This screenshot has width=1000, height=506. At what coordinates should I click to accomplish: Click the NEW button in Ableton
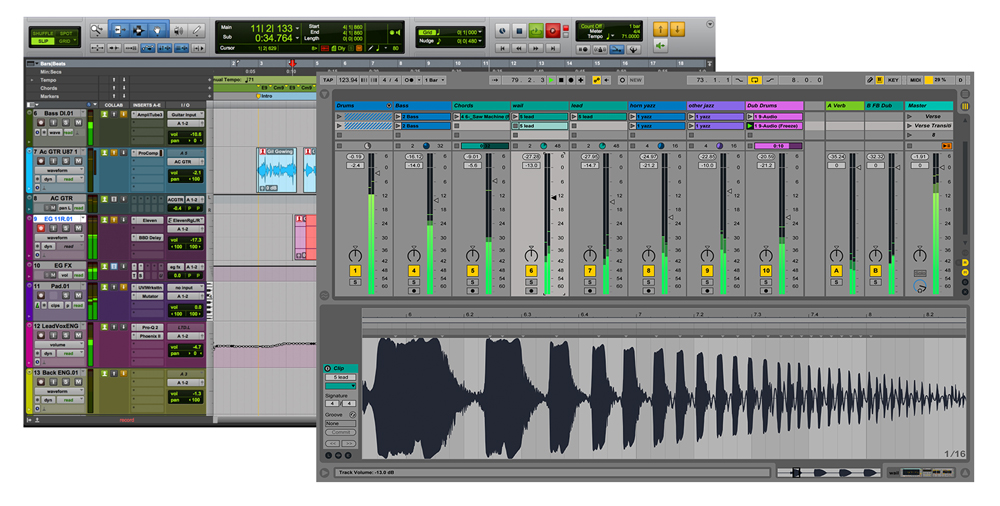[637, 80]
